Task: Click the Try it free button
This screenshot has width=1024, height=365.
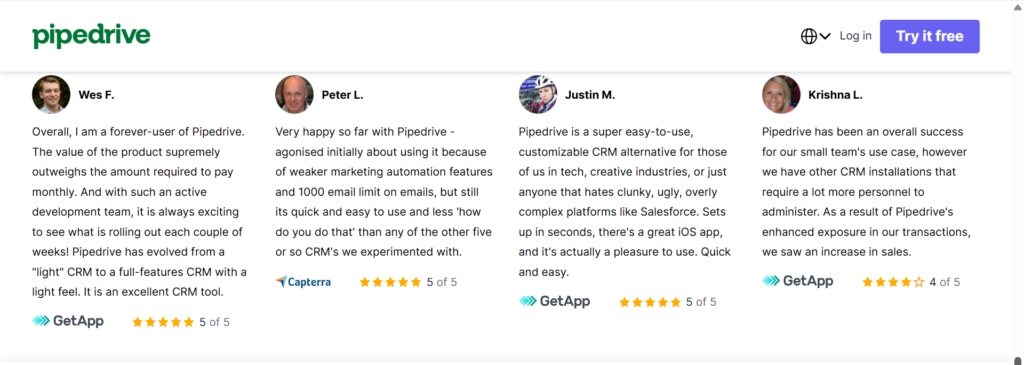Action: (929, 37)
